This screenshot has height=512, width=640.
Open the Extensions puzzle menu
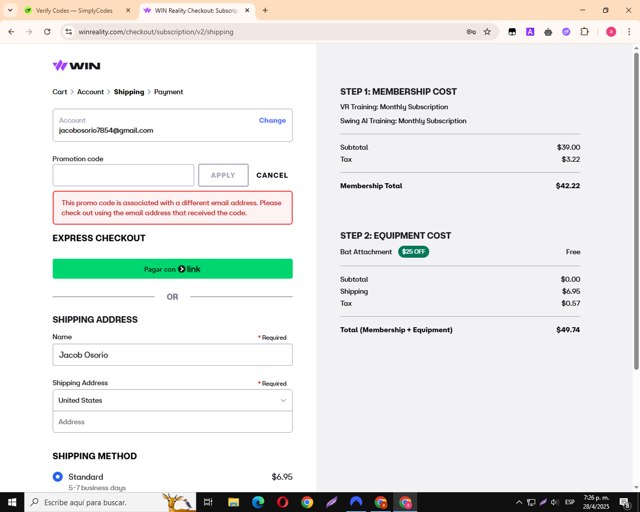[x=584, y=32]
